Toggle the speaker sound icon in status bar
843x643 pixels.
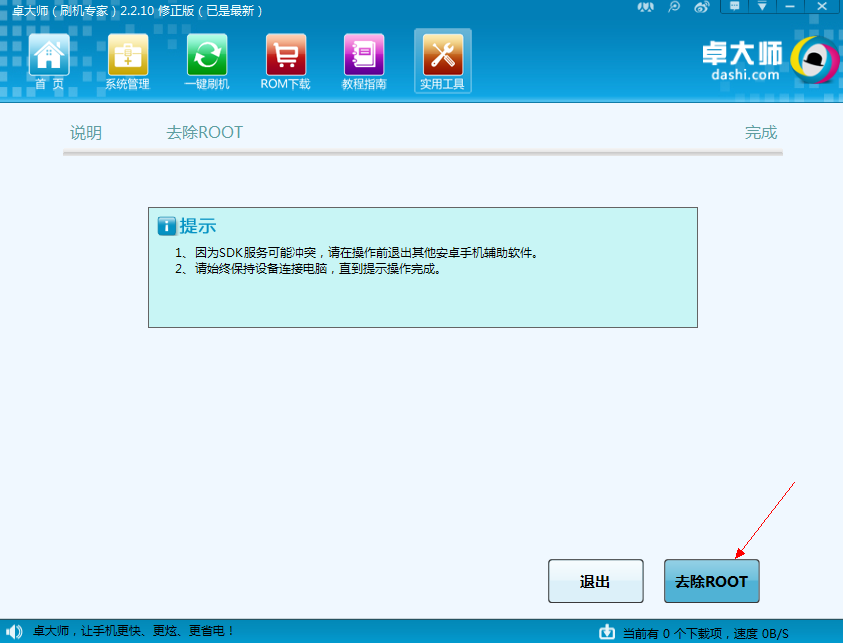[x=14, y=632]
